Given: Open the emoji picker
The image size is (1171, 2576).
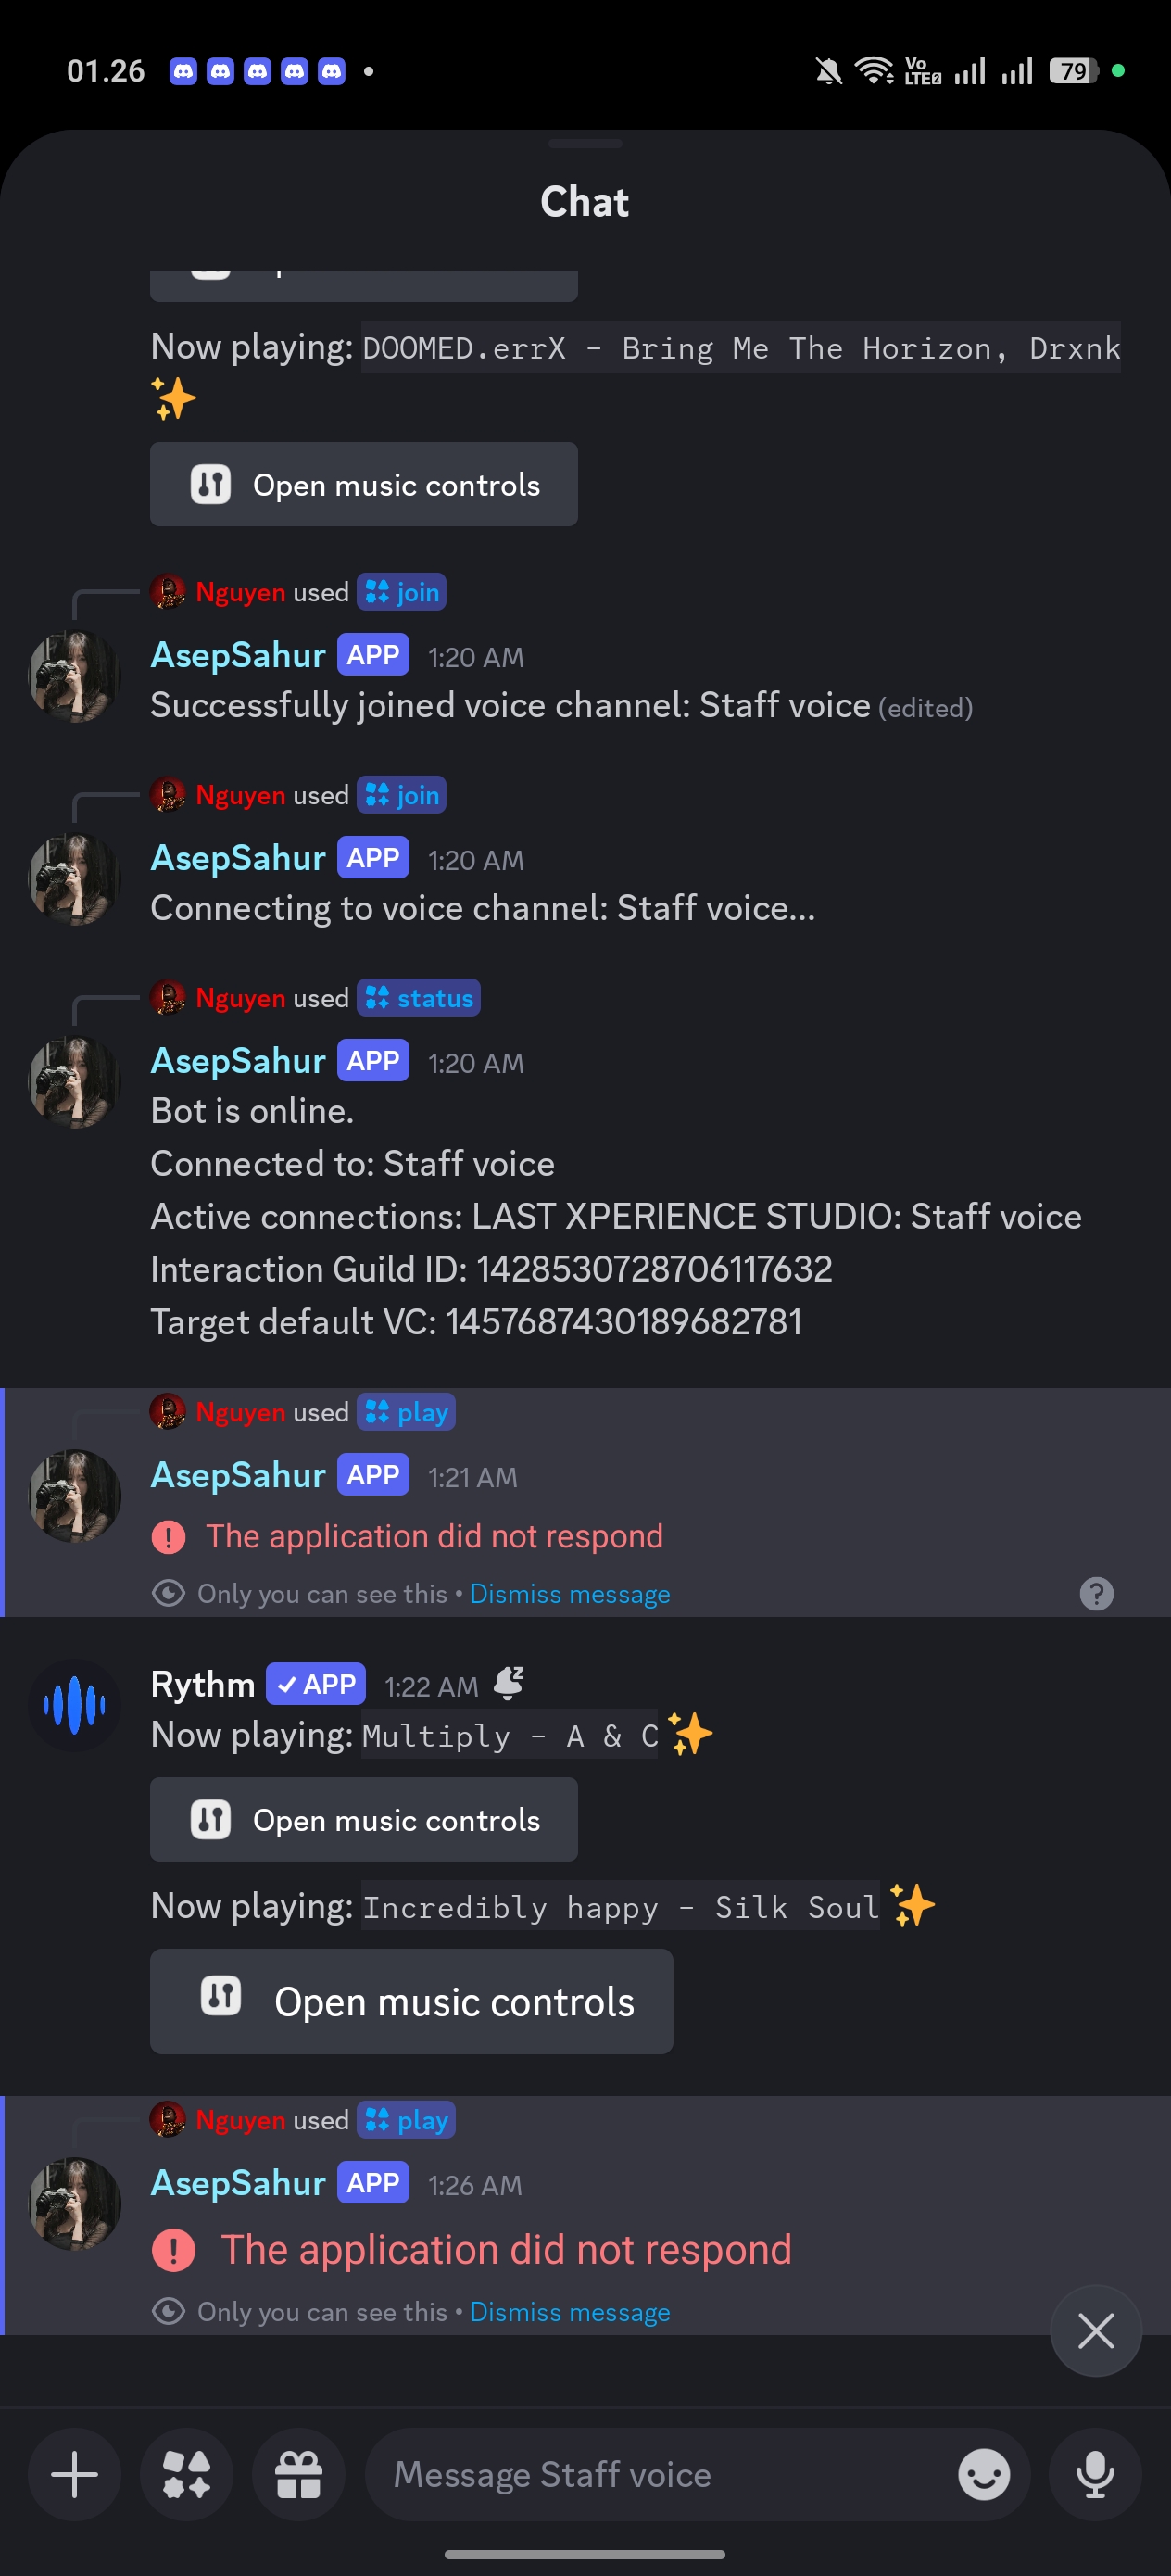Looking at the screenshot, I should point(984,2475).
